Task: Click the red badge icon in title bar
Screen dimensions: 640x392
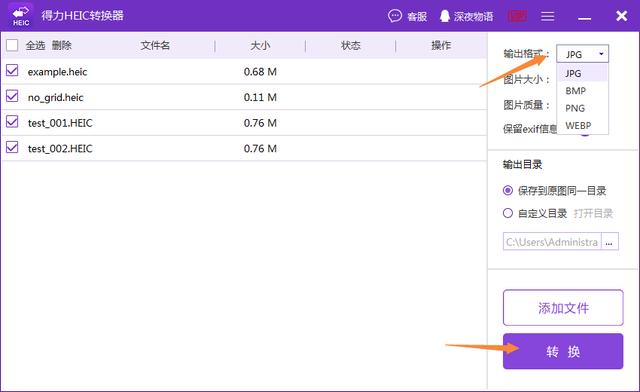Action: point(517,16)
